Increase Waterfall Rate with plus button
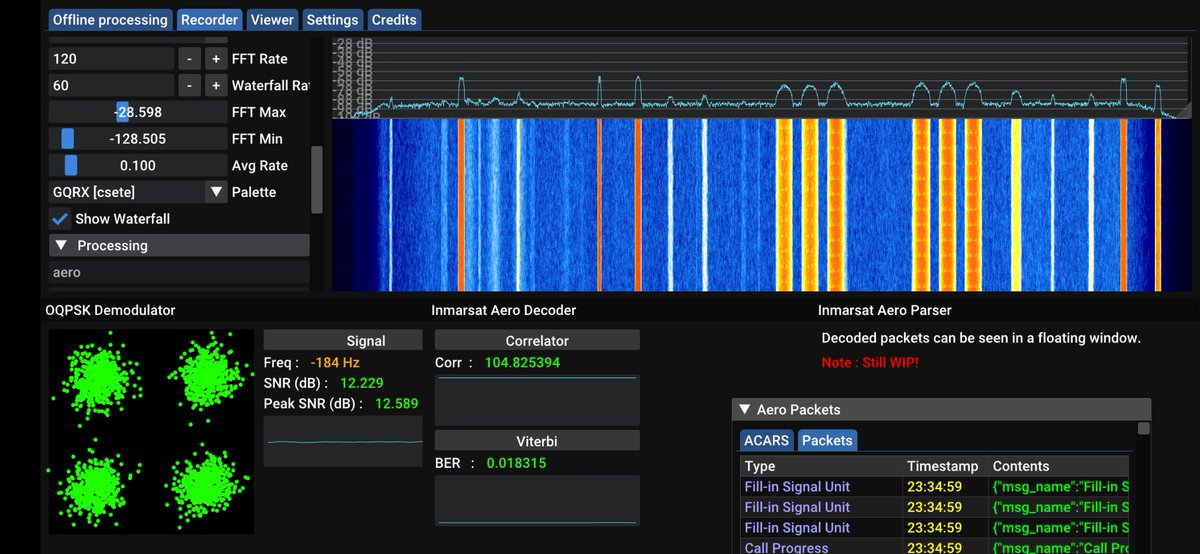 [215, 86]
